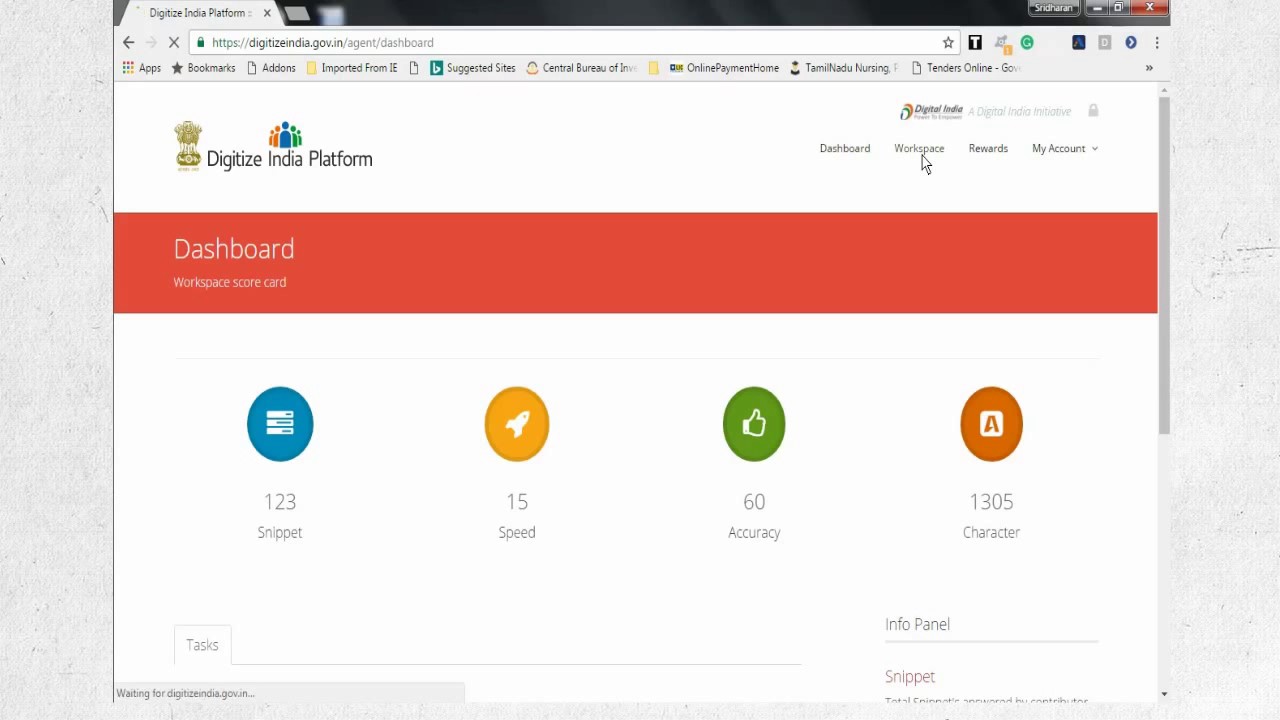Viewport: 1280px width, 720px height.
Task: Open Imported From IE bookmark folder
Action: pos(352,68)
